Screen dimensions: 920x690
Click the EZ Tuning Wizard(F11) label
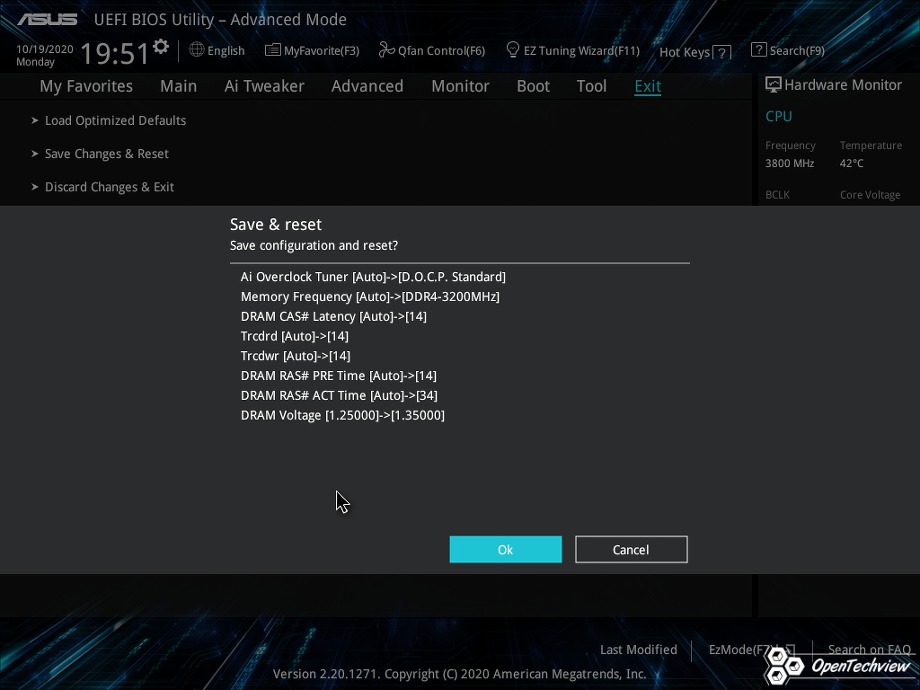(x=582, y=51)
